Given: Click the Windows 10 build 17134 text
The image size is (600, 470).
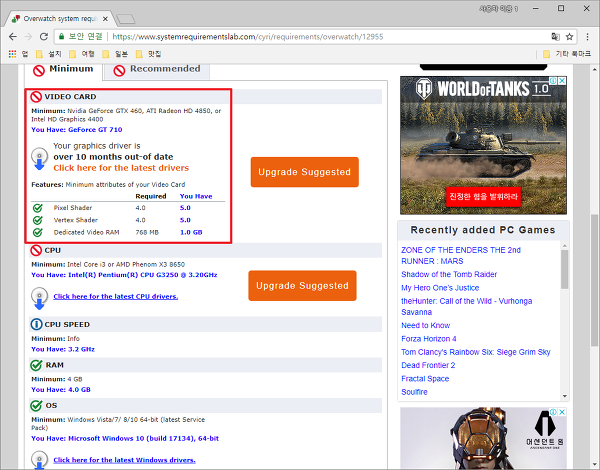Looking at the screenshot, I should point(125,438).
